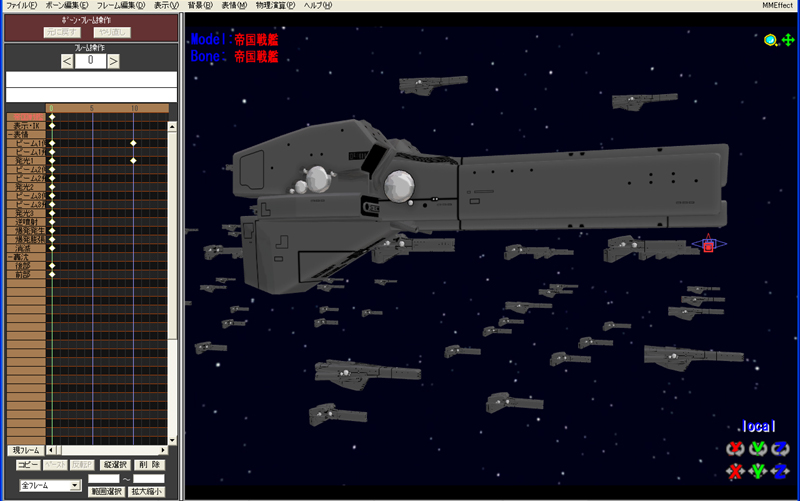
Task: Click the green Y rotation icon
Action: (758, 448)
